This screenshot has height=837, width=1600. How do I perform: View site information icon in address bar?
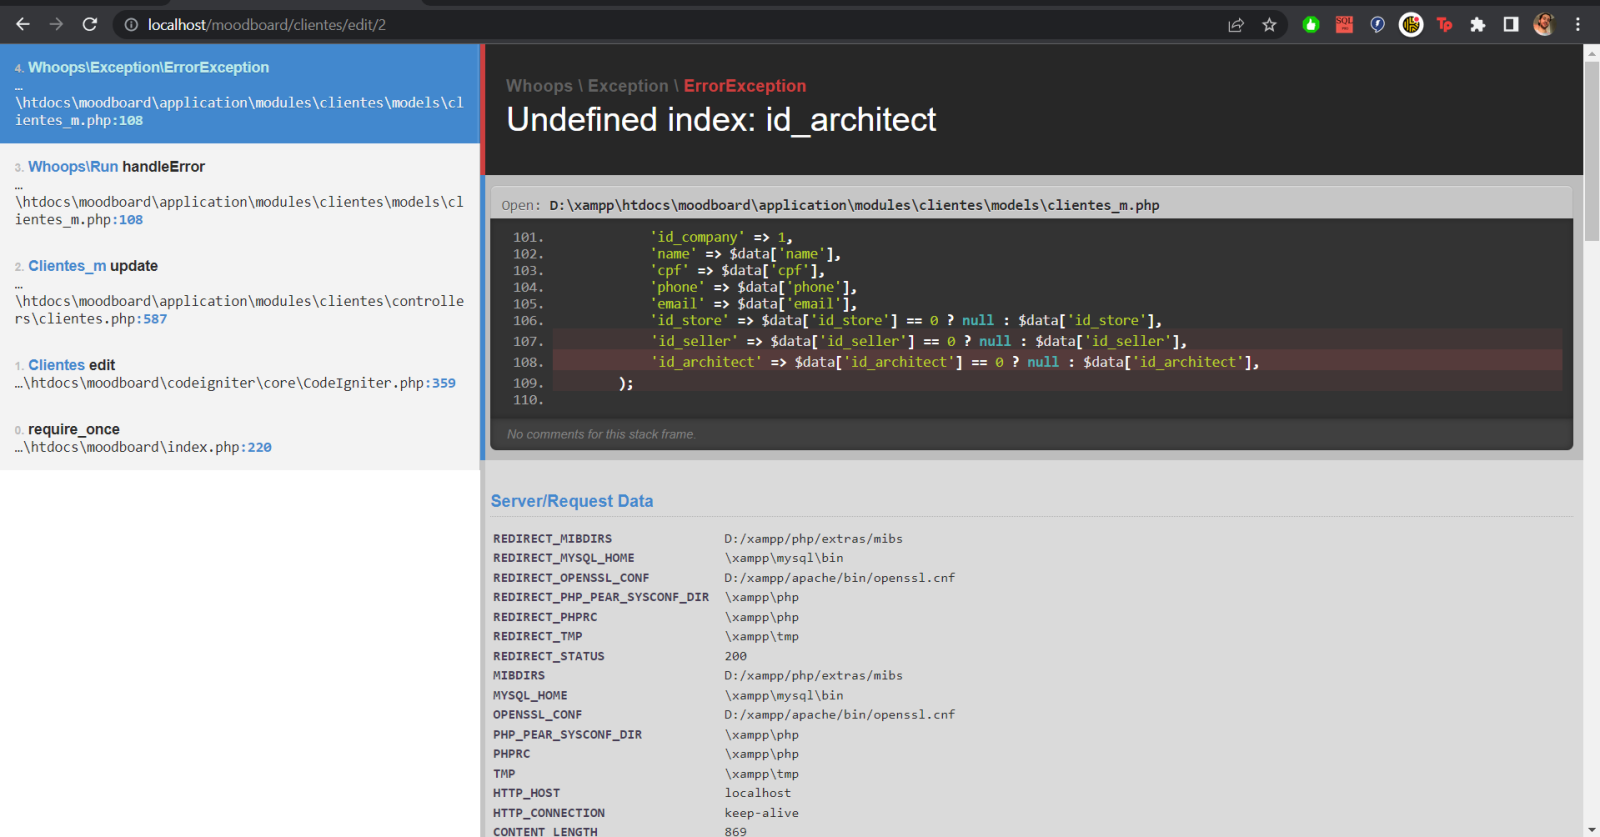tap(131, 25)
